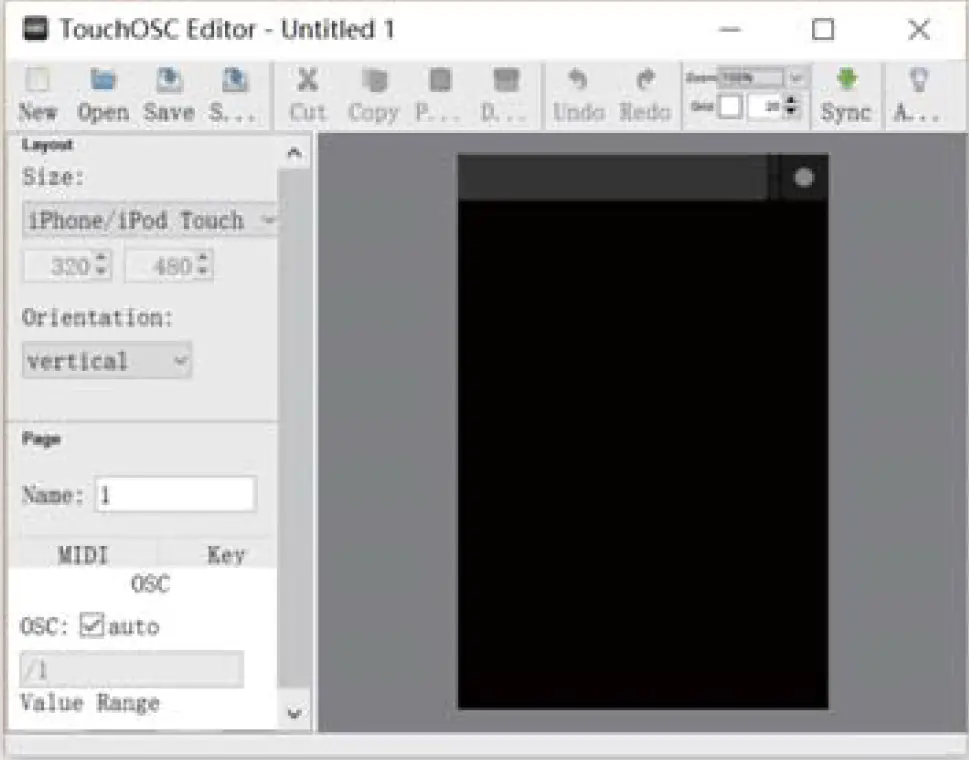The width and height of the screenshot is (969, 760).
Task: Click the black layout canvas area
Action: pos(643,454)
